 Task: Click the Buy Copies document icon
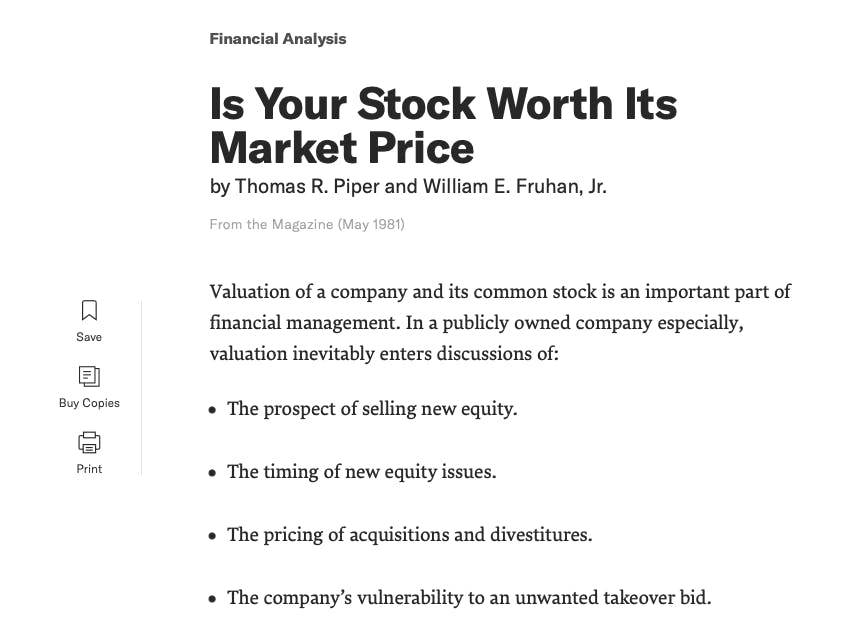(x=89, y=376)
